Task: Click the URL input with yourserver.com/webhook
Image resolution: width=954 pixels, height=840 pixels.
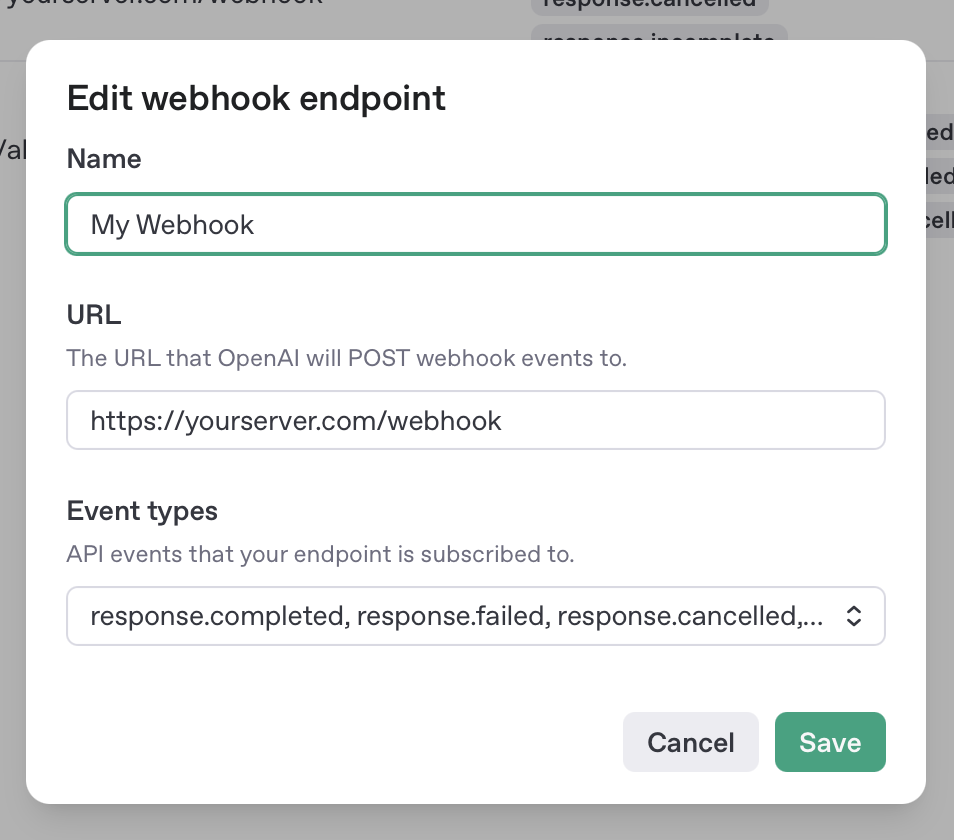Action: (x=475, y=420)
